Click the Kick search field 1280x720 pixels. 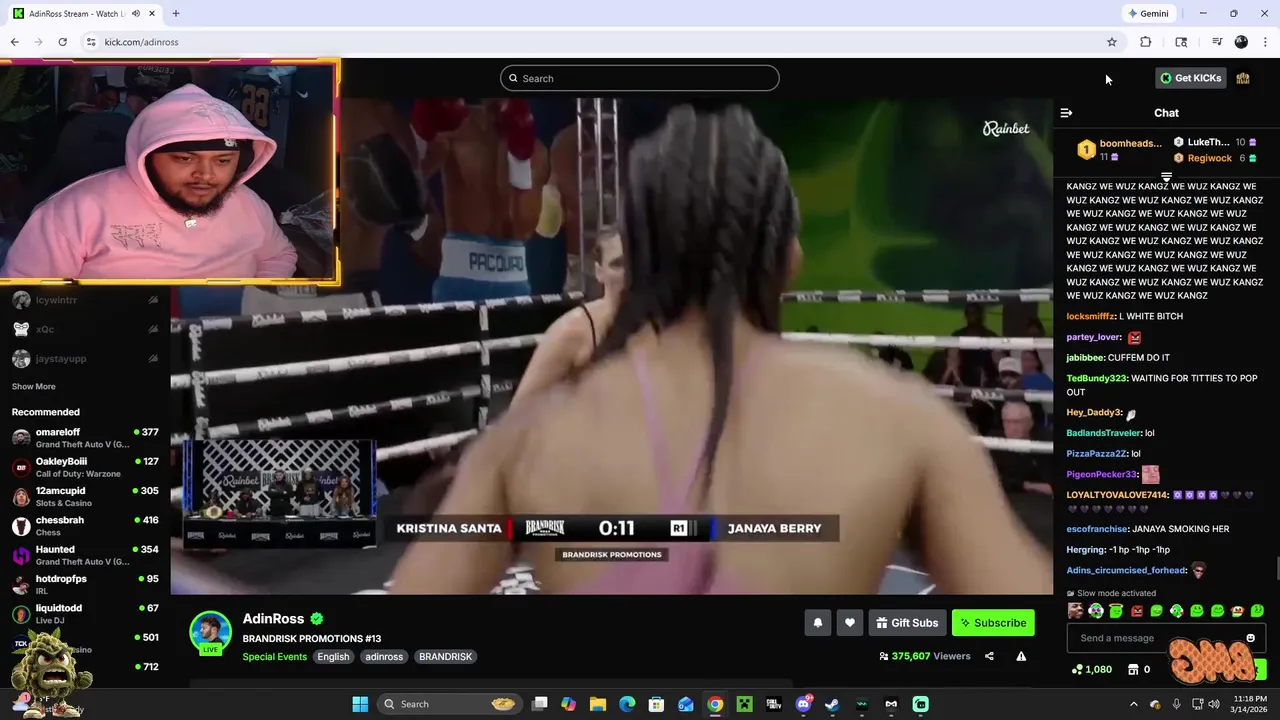click(x=640, y=78)
